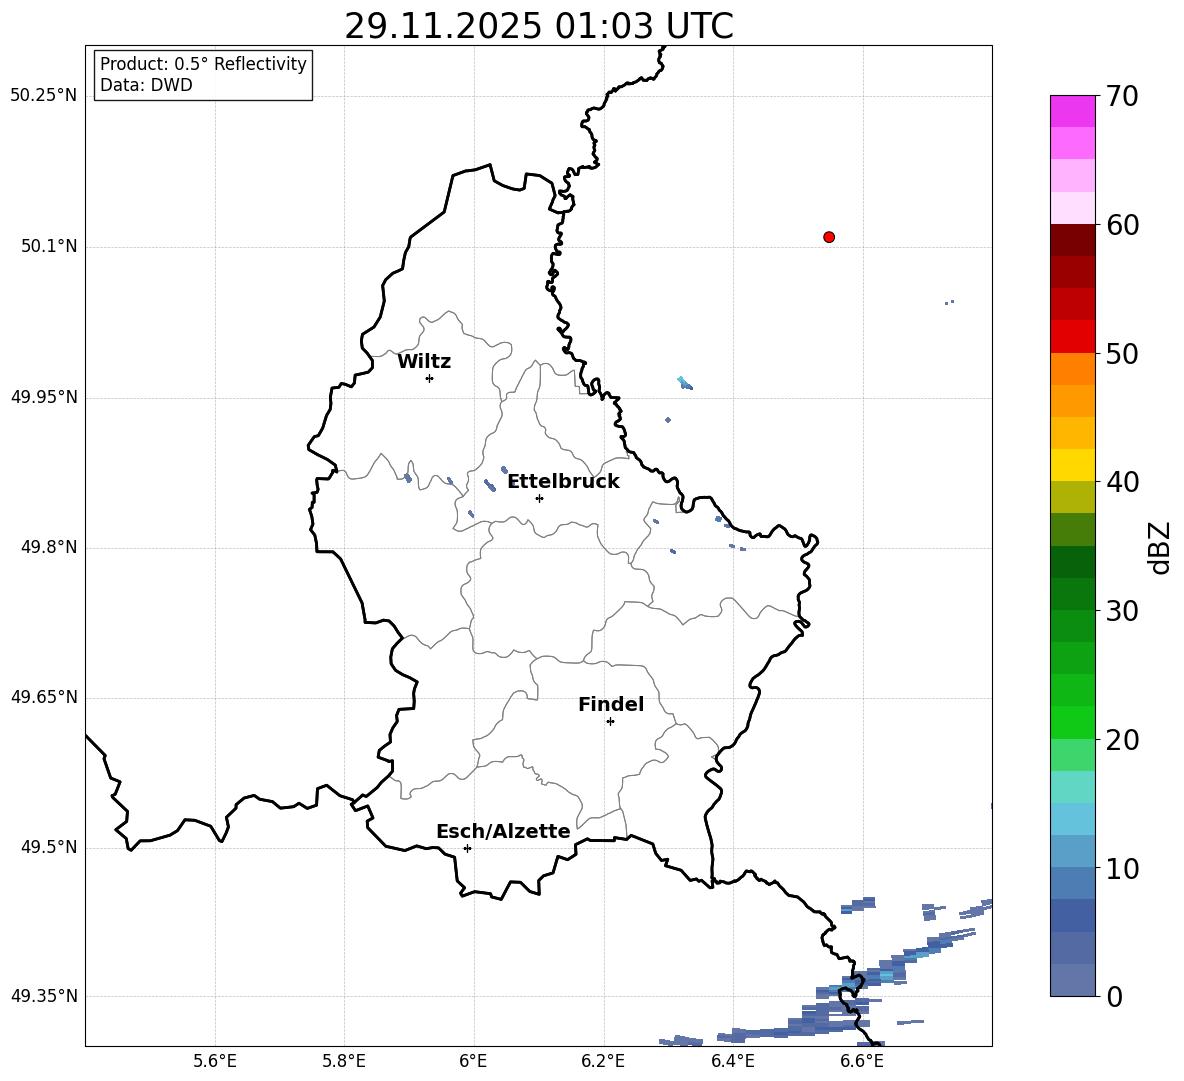Screen dimensions: 1184x1081
Task: Click the 5.6°E longitude label
Action: point(215,1061)
